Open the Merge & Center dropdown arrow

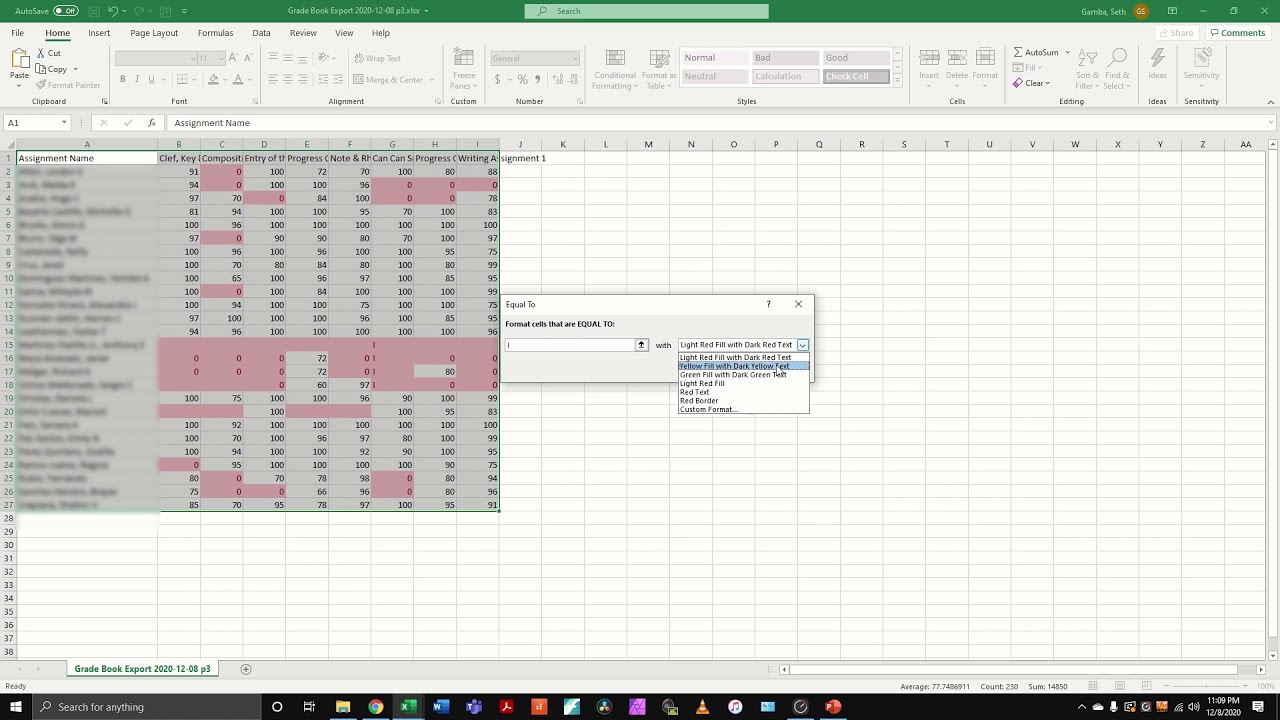(x=430, y=80)
